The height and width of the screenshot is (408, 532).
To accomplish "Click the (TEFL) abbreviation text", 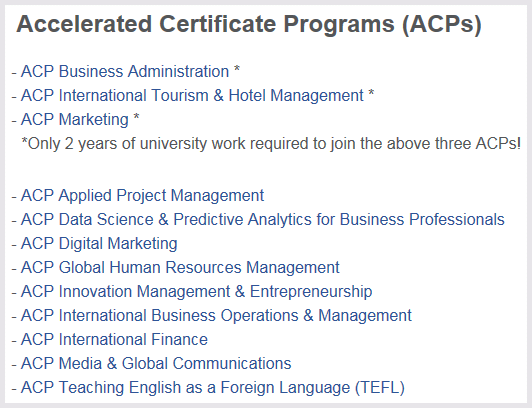I will 380,388.
